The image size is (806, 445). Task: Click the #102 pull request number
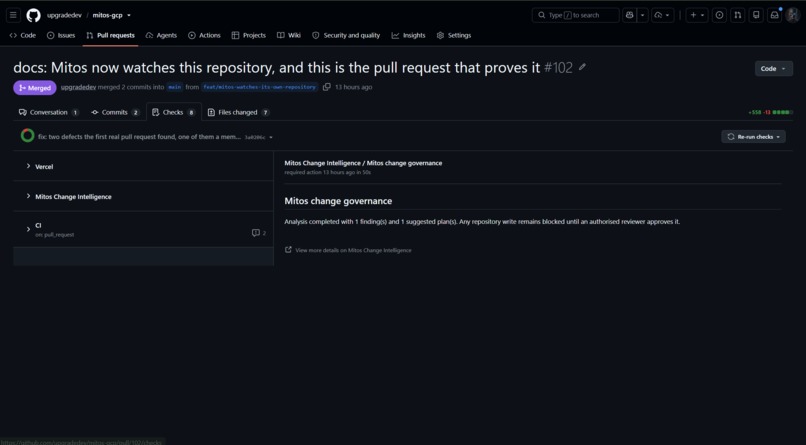(558, 67)
